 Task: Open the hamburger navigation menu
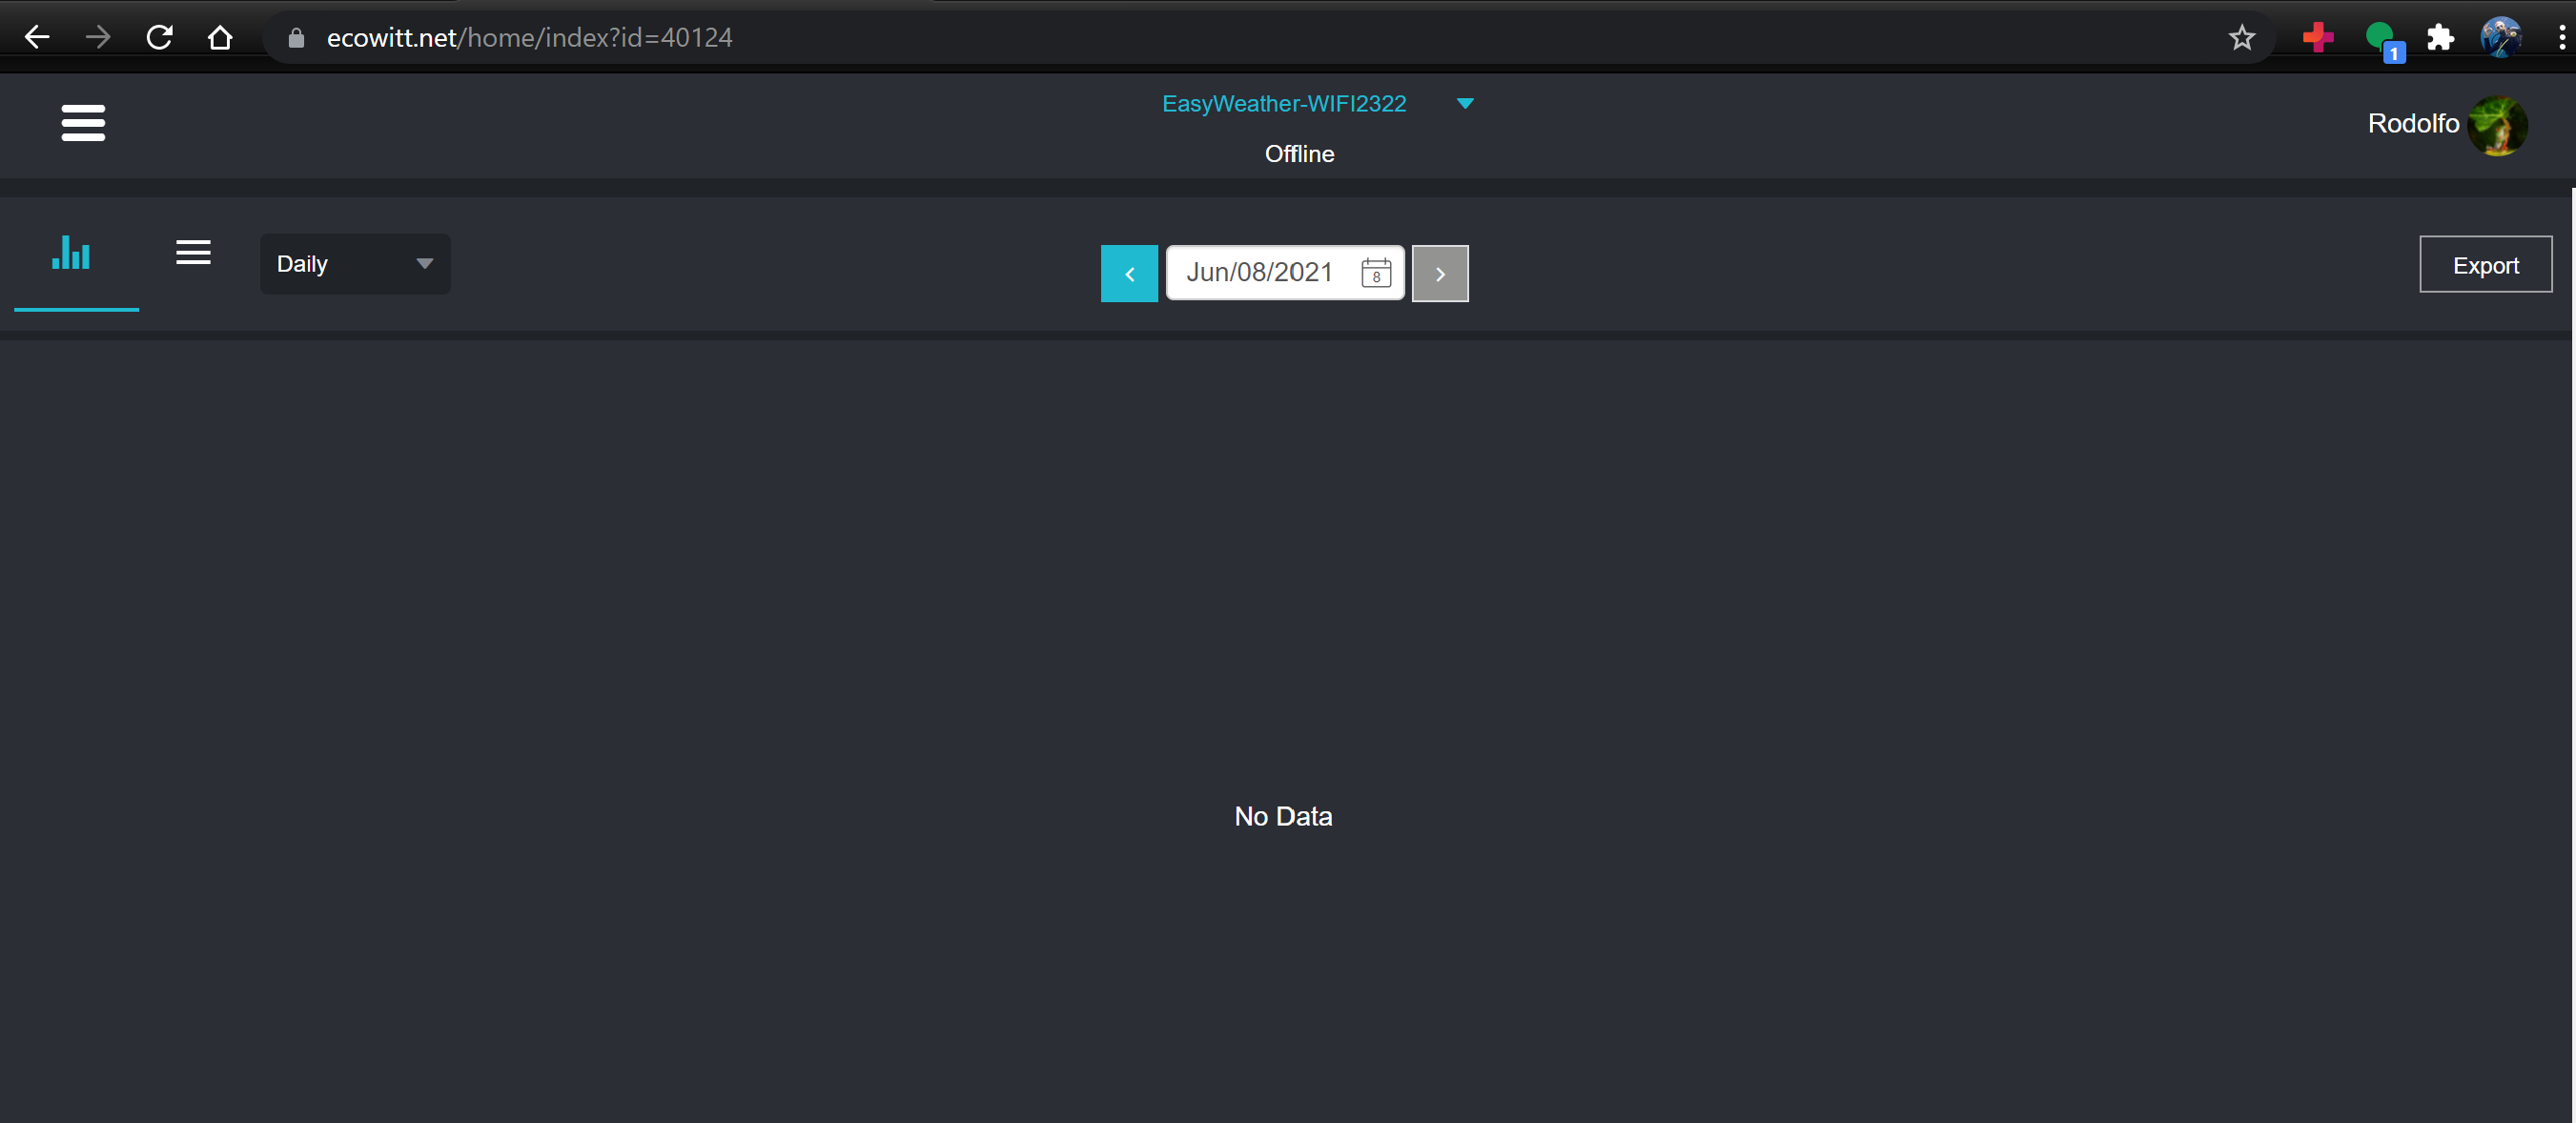[83, 123]
